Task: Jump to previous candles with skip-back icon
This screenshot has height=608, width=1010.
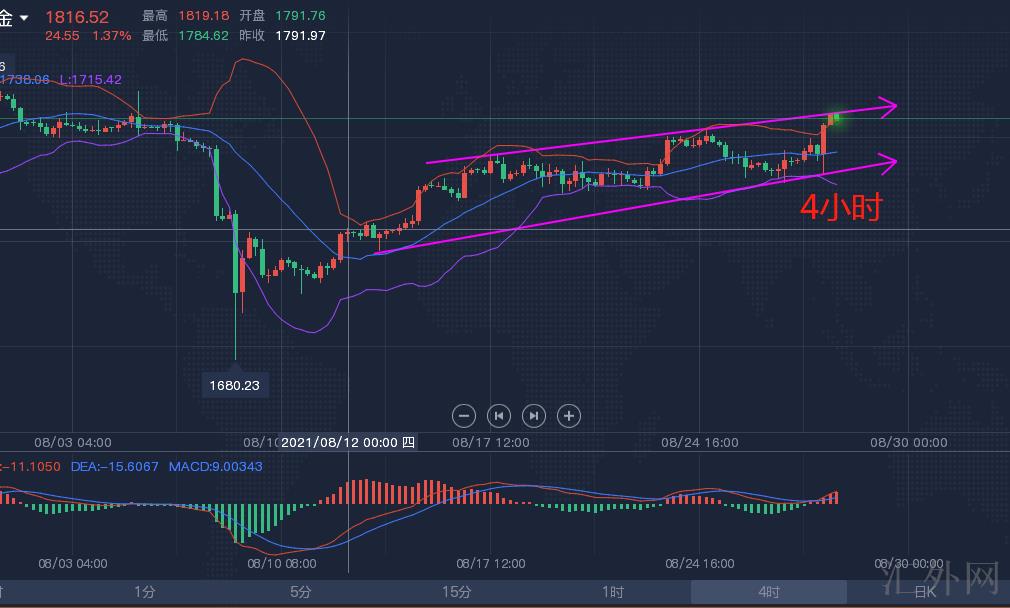Action: pyautogui.click(x=498, y=415)
